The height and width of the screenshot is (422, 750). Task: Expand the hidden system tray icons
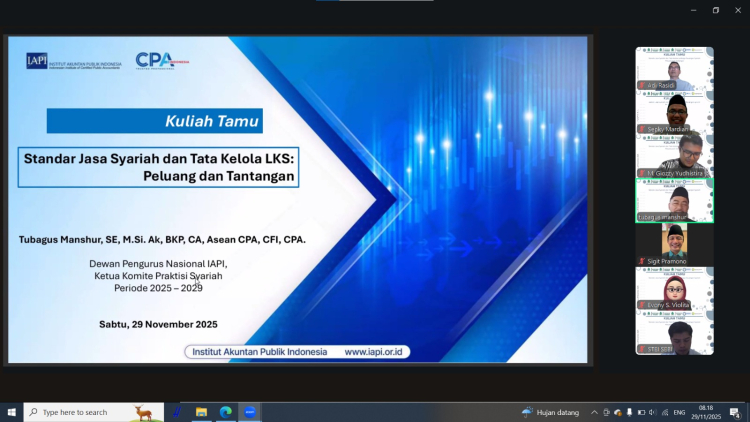point(594,412)
